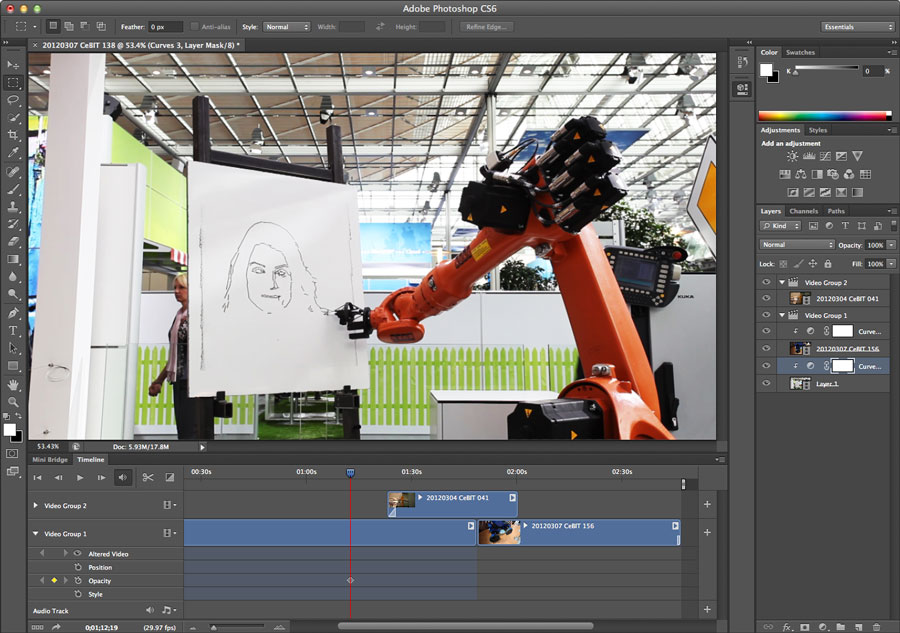Viewport: 900px width, 633px height.
Task: Select the Zoom tool in toolbar
Action: point(14,401)
